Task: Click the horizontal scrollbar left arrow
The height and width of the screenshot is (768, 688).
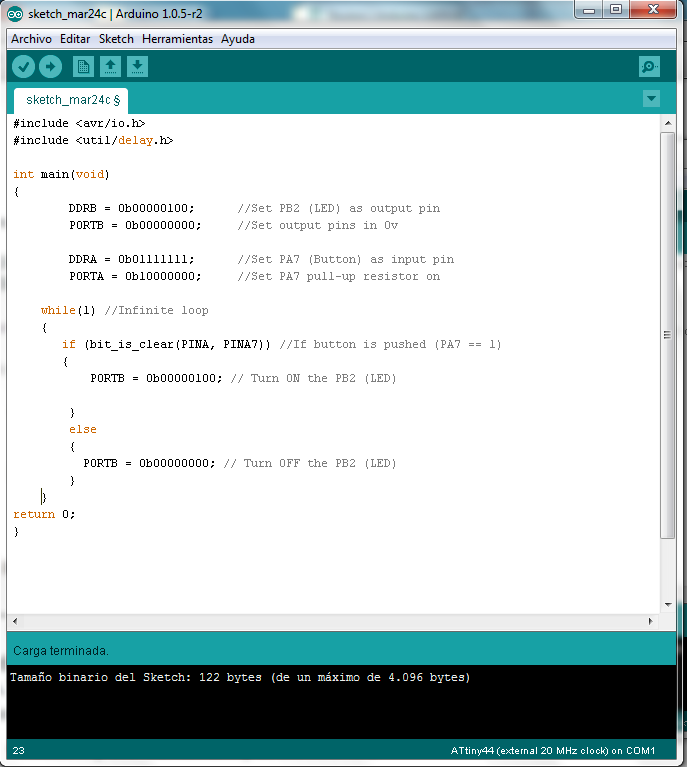Action: tap(15, 622)
